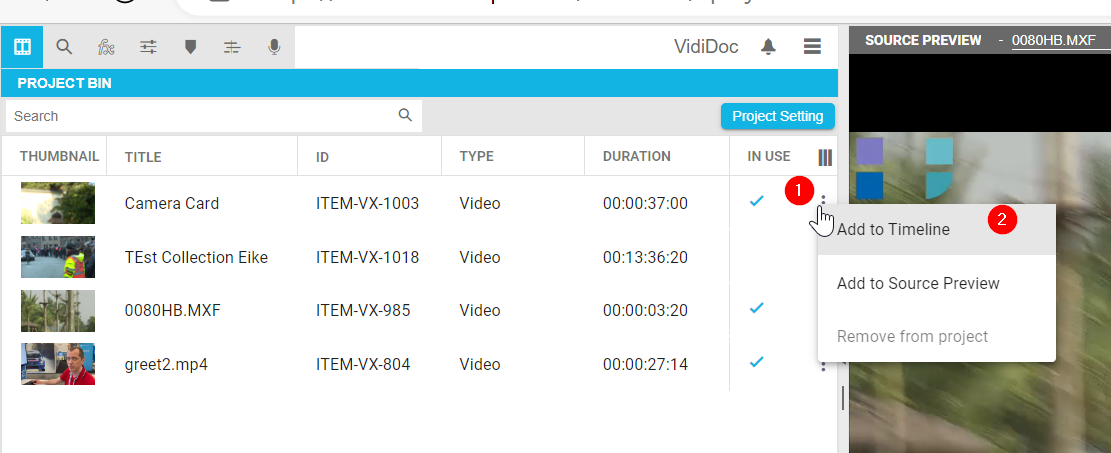
Task: Toggle In Use checkmark for Camera Card
Action: tap(757, 202)
